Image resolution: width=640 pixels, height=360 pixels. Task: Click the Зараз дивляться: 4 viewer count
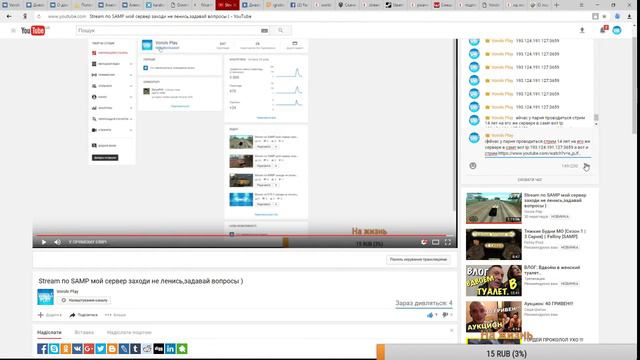(x=424, y=303)
